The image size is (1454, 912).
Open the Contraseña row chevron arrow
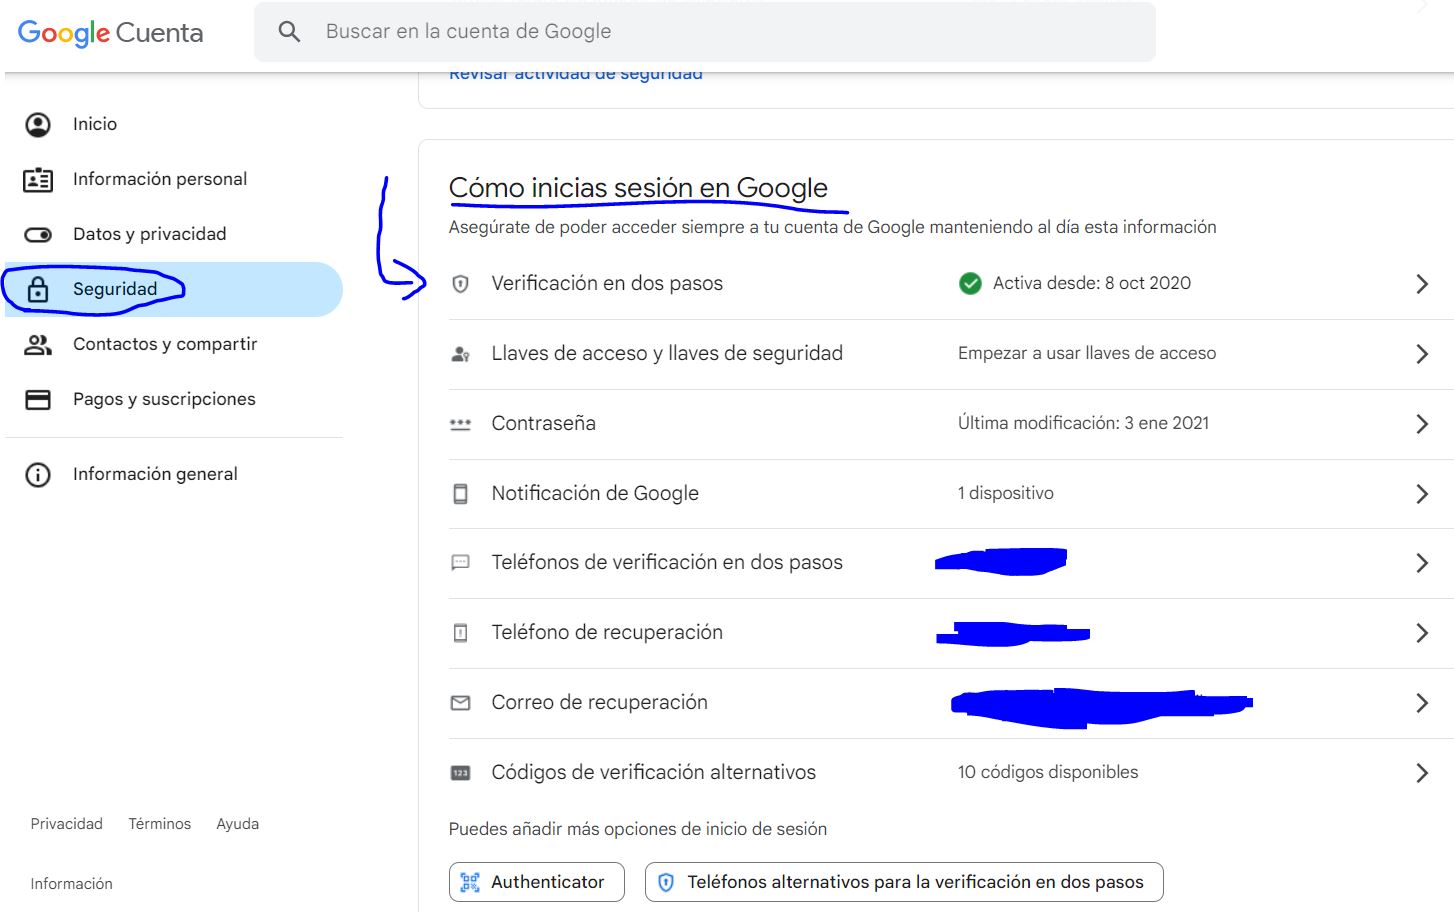(1422, 424)
